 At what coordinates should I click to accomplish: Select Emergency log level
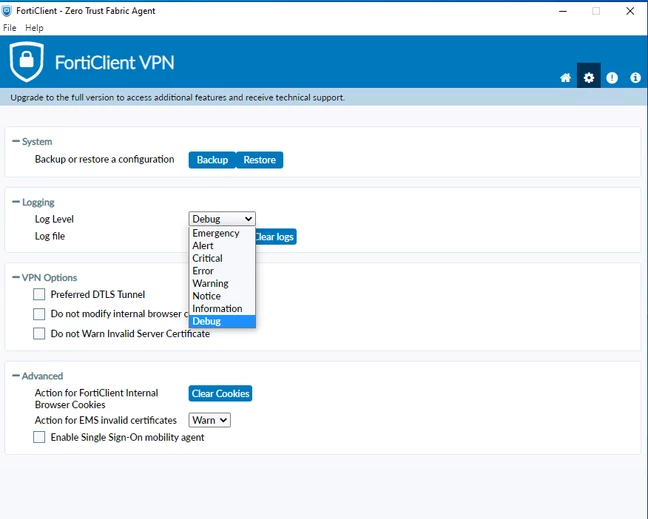pyautogui.click(x=222, y=233)
